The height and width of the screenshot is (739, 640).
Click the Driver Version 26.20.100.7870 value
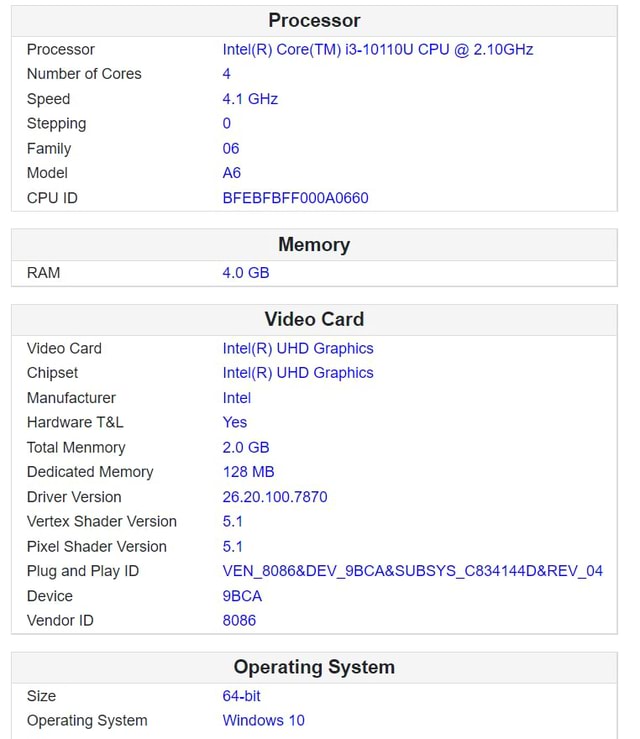pos(275,497)
